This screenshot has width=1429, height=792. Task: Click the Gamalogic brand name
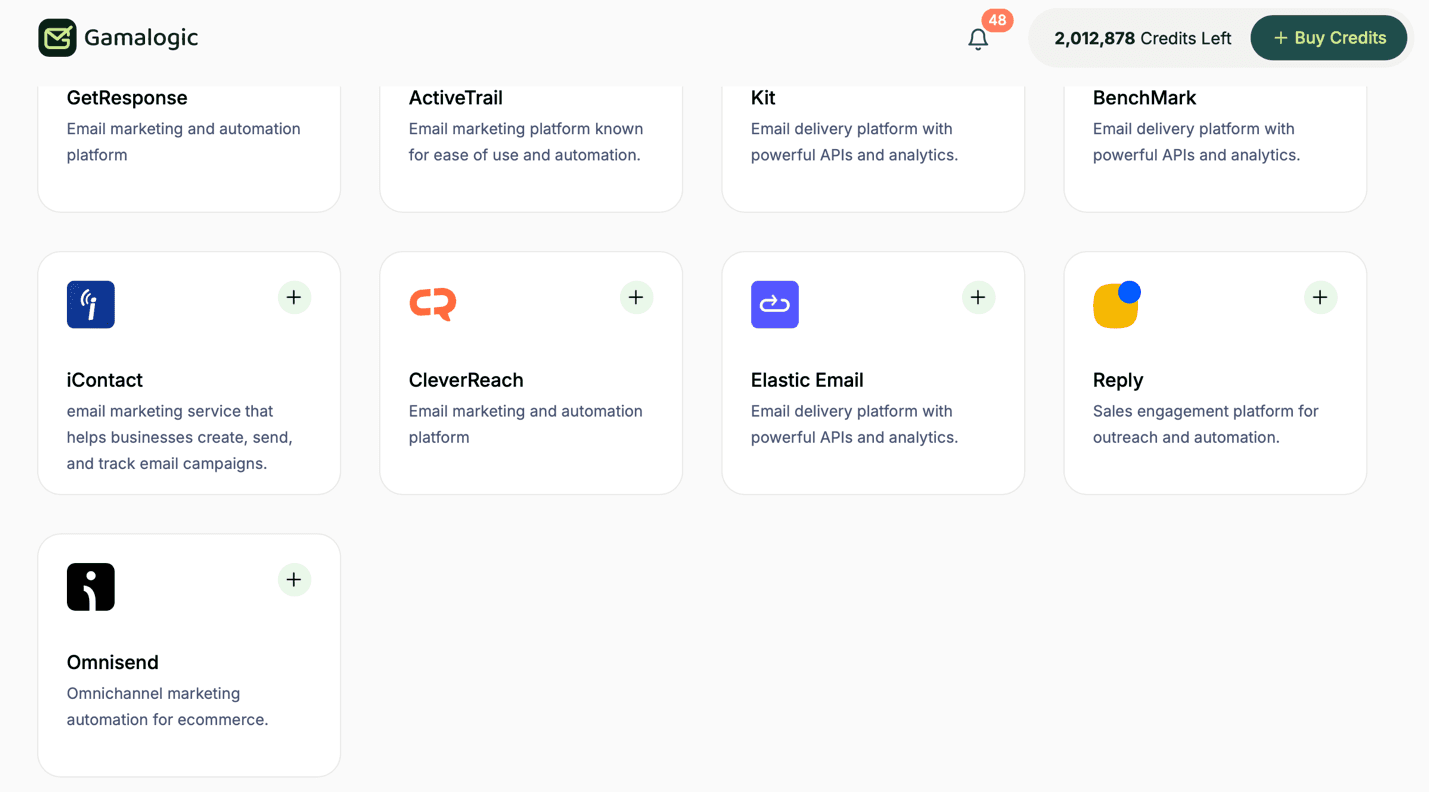(141, 38)
